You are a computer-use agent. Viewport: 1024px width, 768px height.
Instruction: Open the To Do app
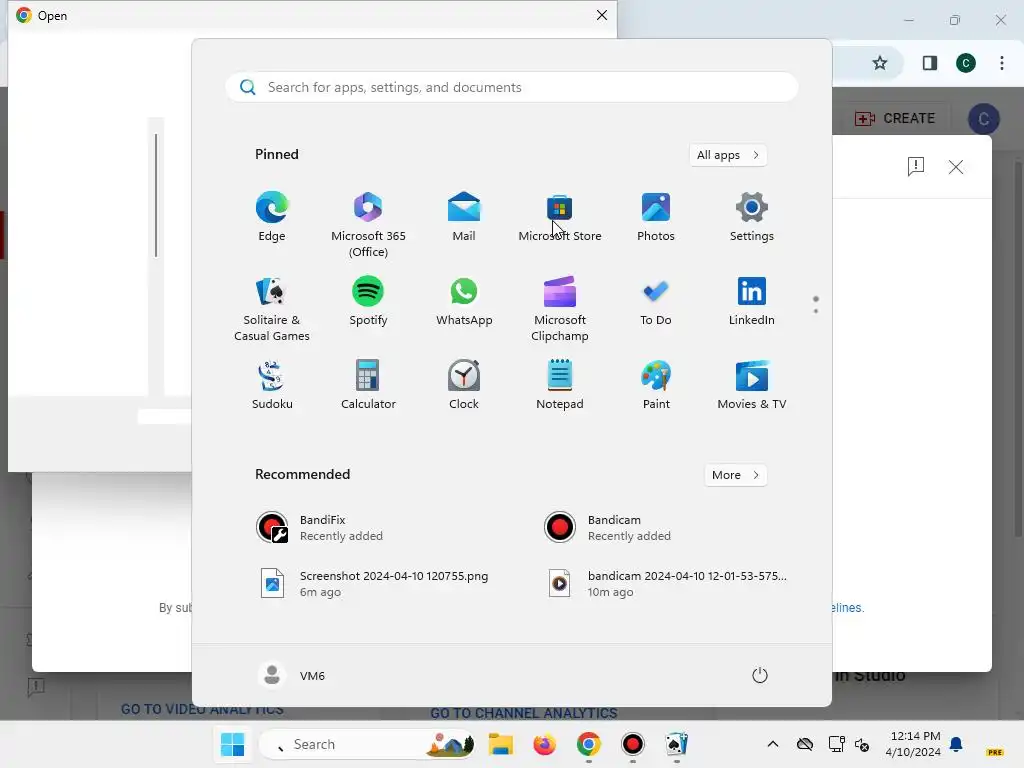tap(656, 301)
